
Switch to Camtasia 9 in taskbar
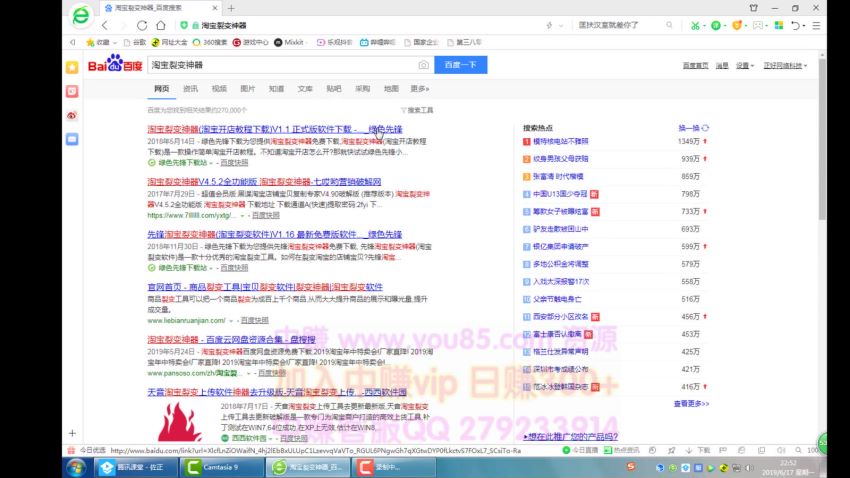click(x=221, y=467)
